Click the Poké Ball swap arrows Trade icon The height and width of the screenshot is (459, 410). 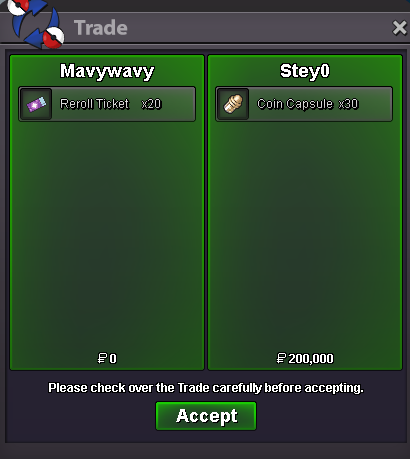[x=36, y=23]
